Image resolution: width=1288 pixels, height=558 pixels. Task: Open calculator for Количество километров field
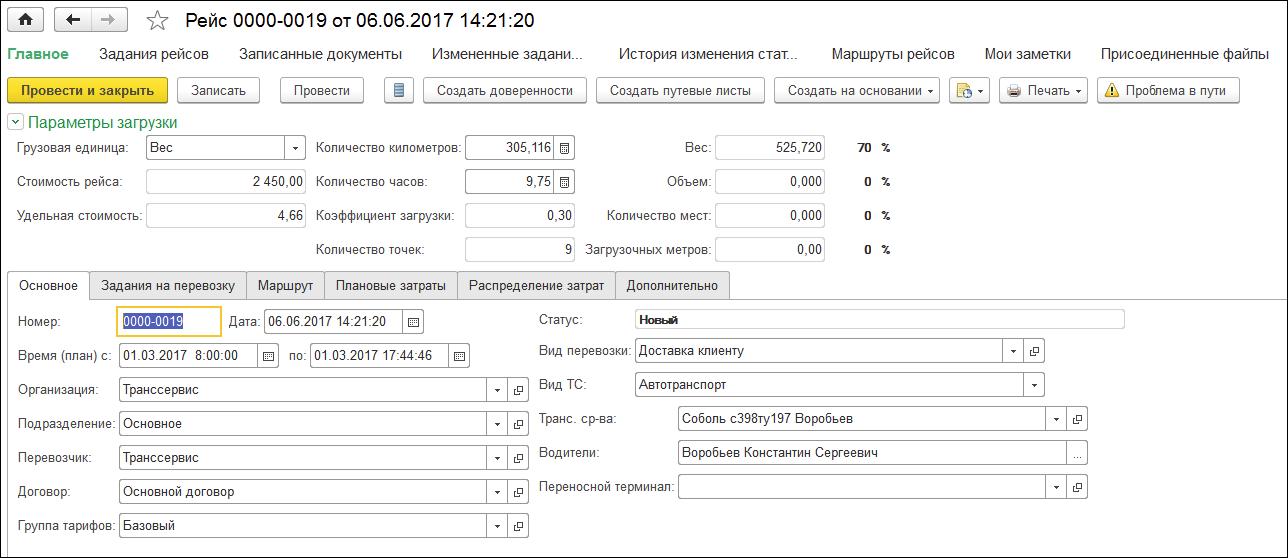(x=565, y=148)
